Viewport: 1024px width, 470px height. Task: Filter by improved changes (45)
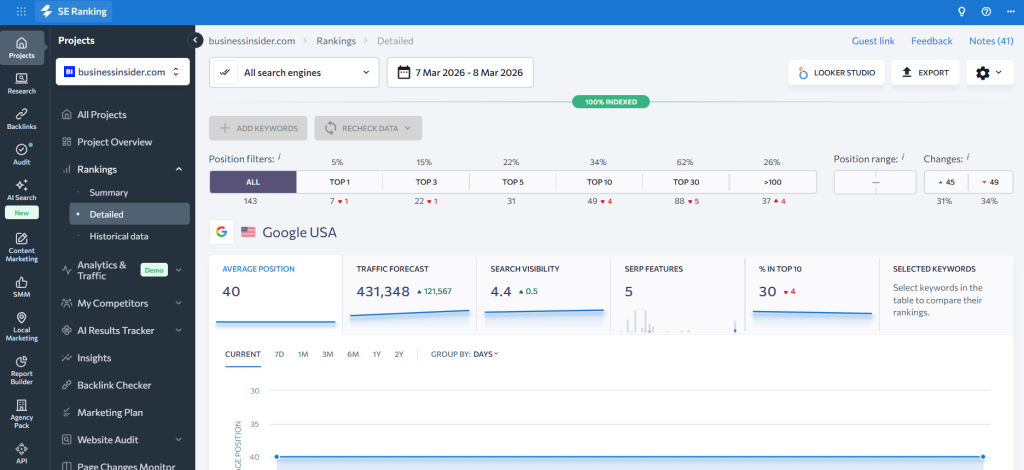tap(946, 182)
